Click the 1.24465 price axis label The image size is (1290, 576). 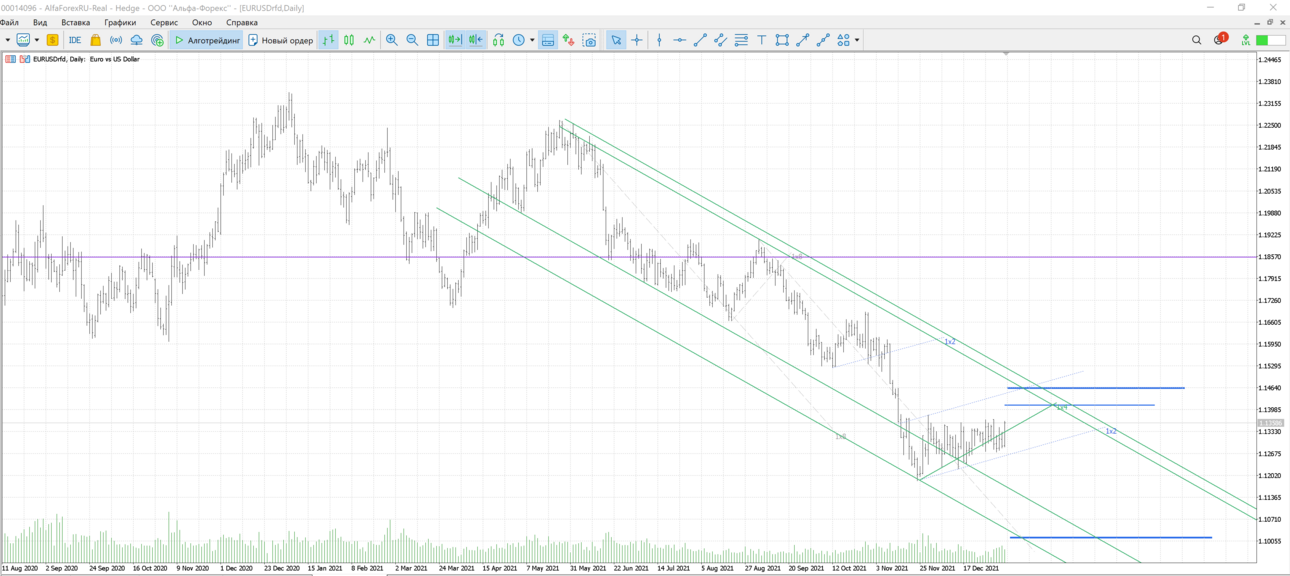pos(1270,60)
